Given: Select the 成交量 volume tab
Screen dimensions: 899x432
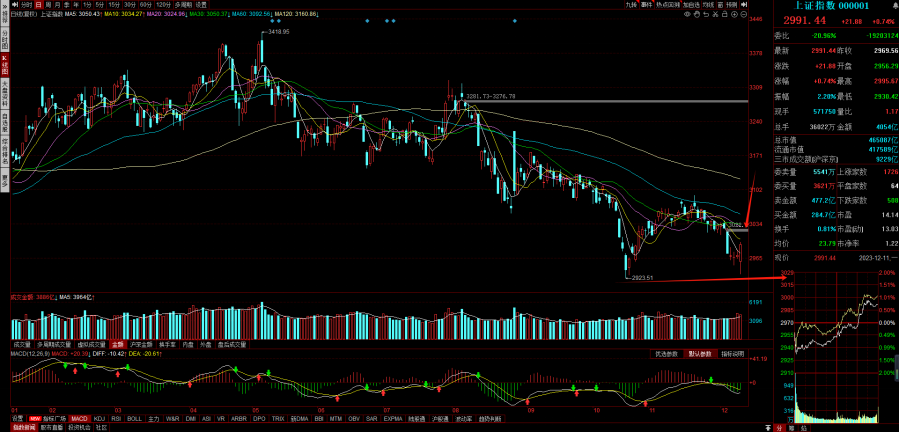Looking at the screenshot, I should click(x=22, y=345).
